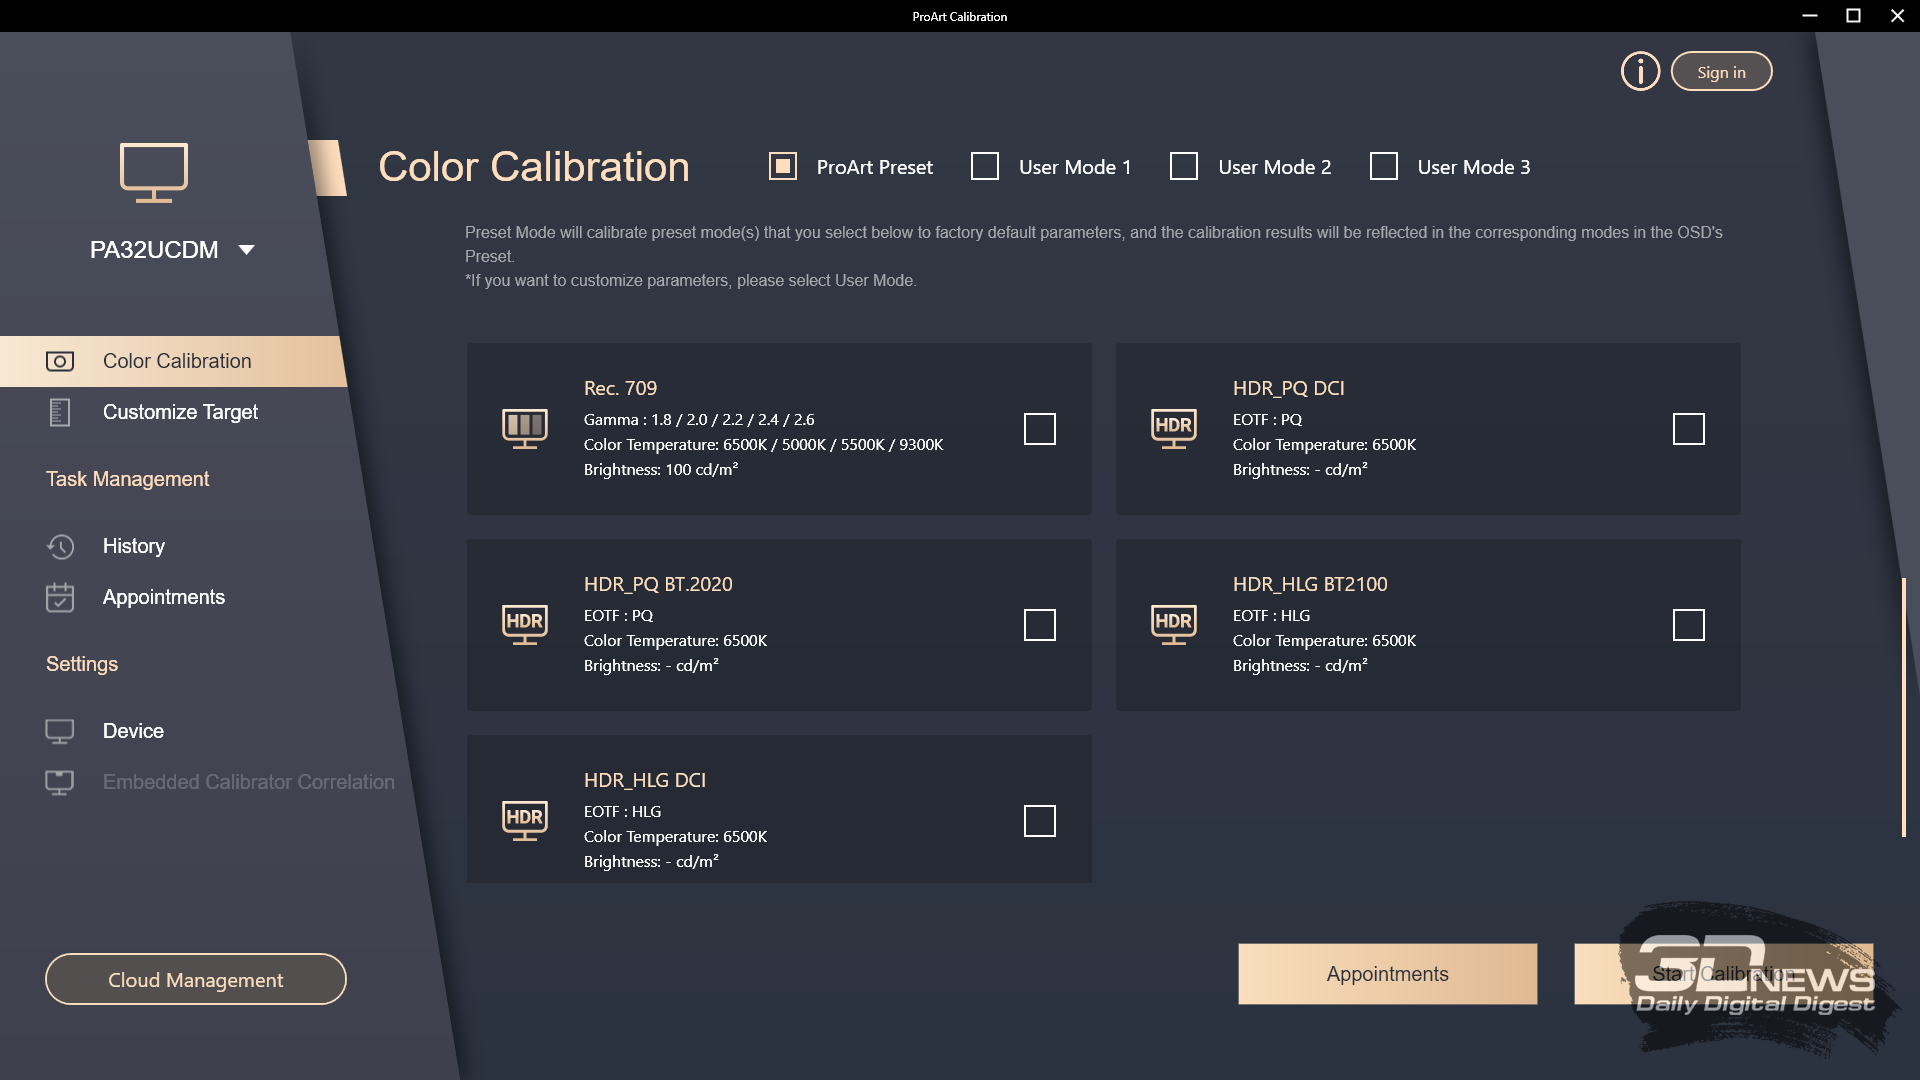
Task: Enable the User Mode 3 checkbox
Action: pyautogui.click(x=1384, y=166)
